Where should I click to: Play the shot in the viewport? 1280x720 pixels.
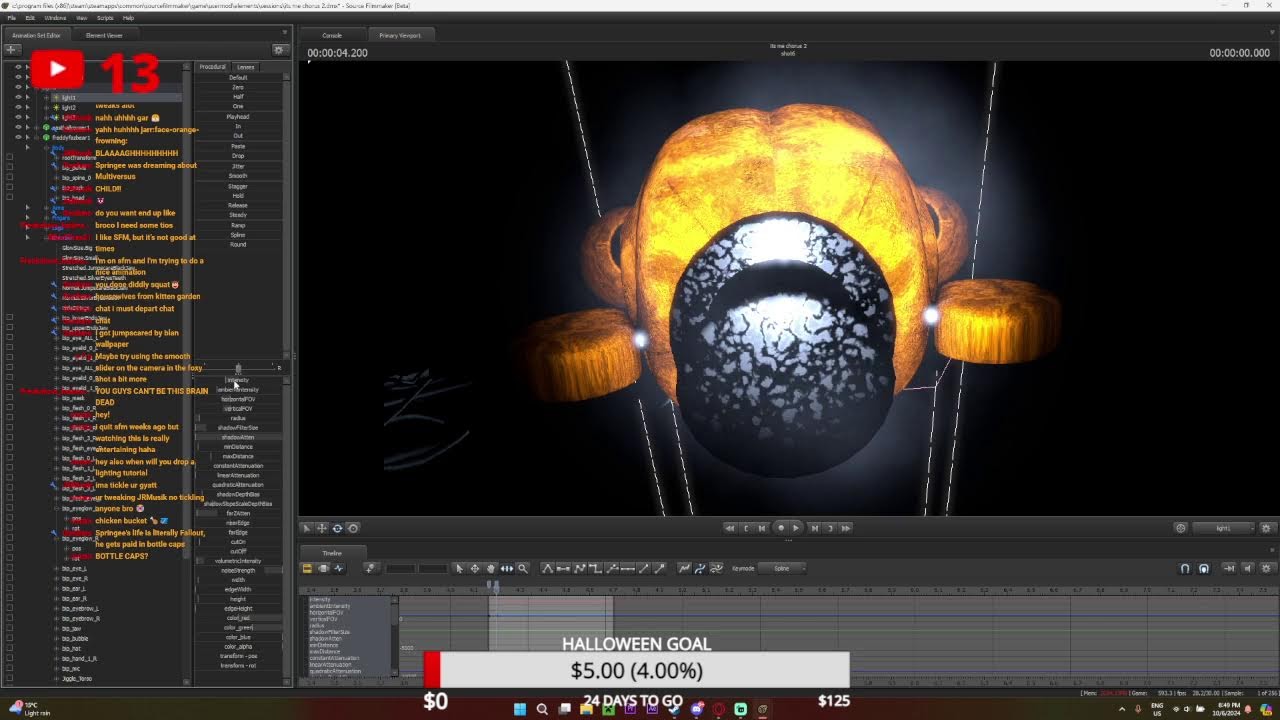pyautogui.click(x=796, y=528)
